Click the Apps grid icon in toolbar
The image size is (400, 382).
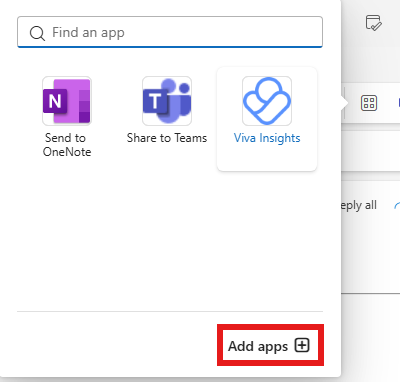point(369,103)
